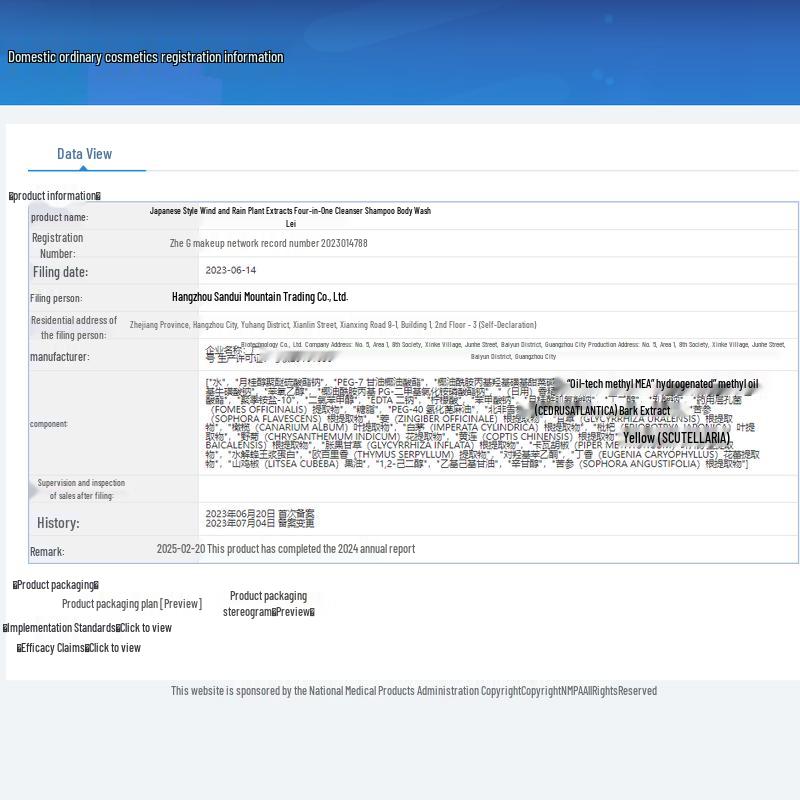
Task: Click the NMPA copyright footer text
Action: [x=414, y=691]
